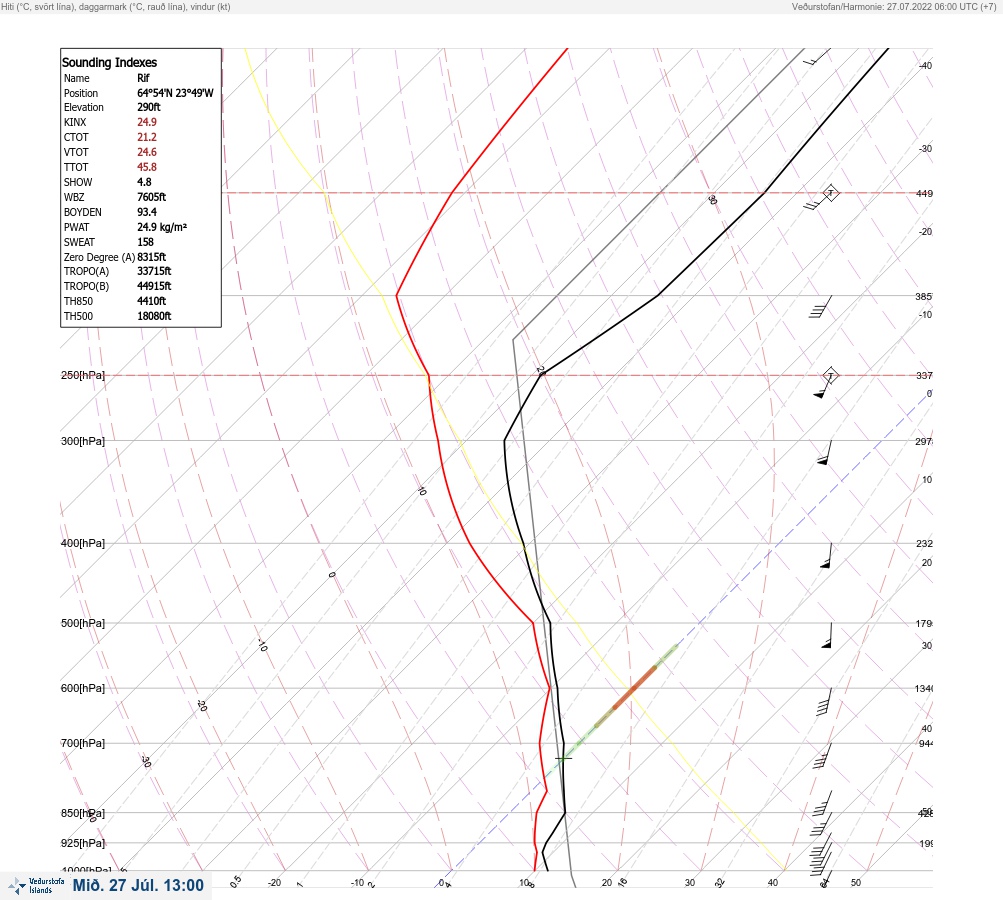Click the WBZ value 7605ft

point(152,197)
